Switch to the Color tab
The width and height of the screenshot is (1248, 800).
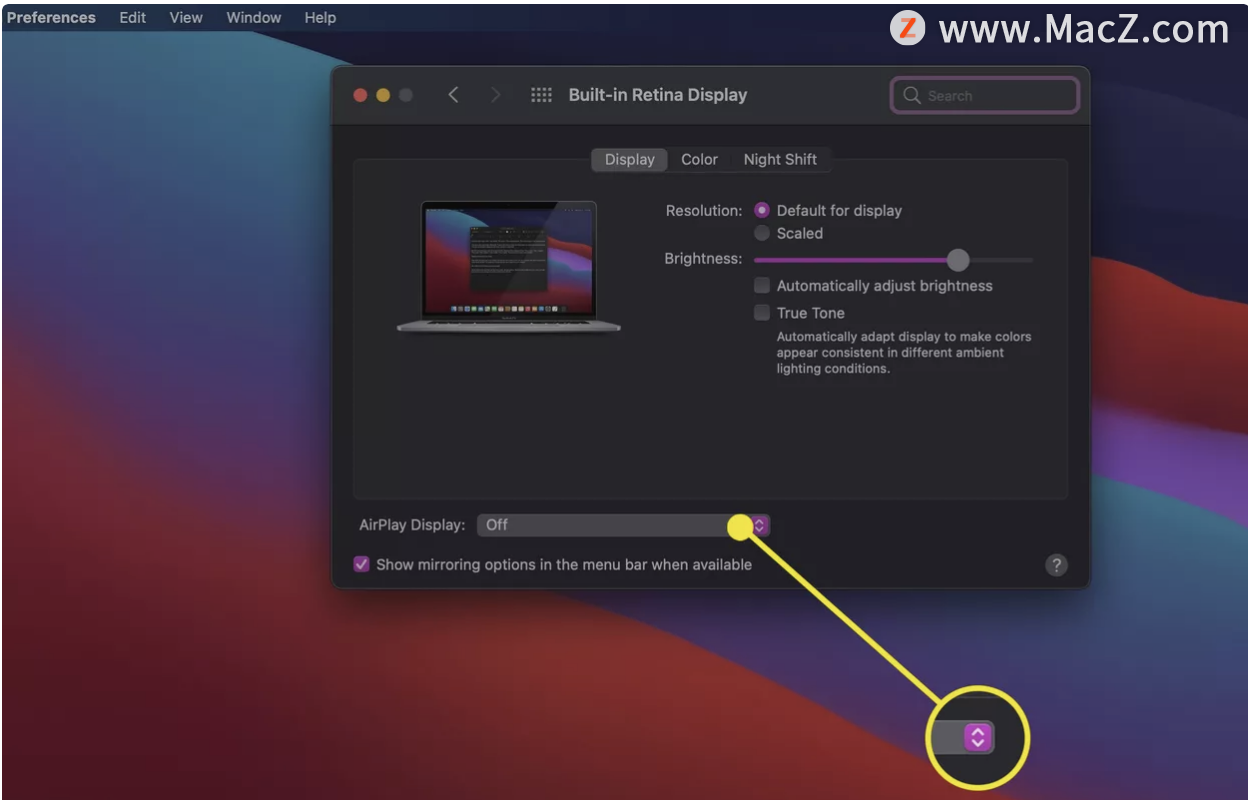point(699,159)
